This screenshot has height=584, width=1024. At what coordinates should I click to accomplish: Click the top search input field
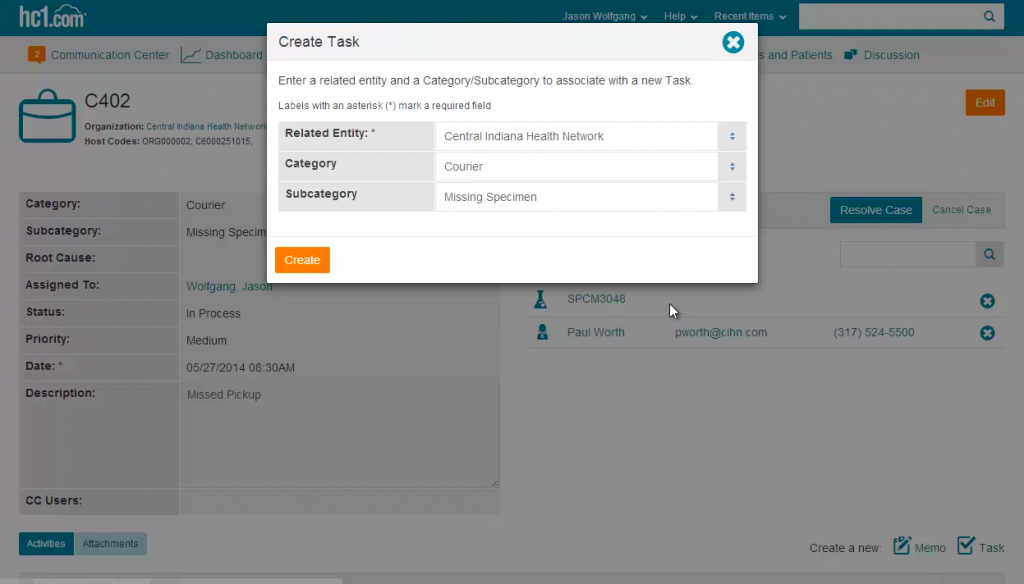[887, 17]
